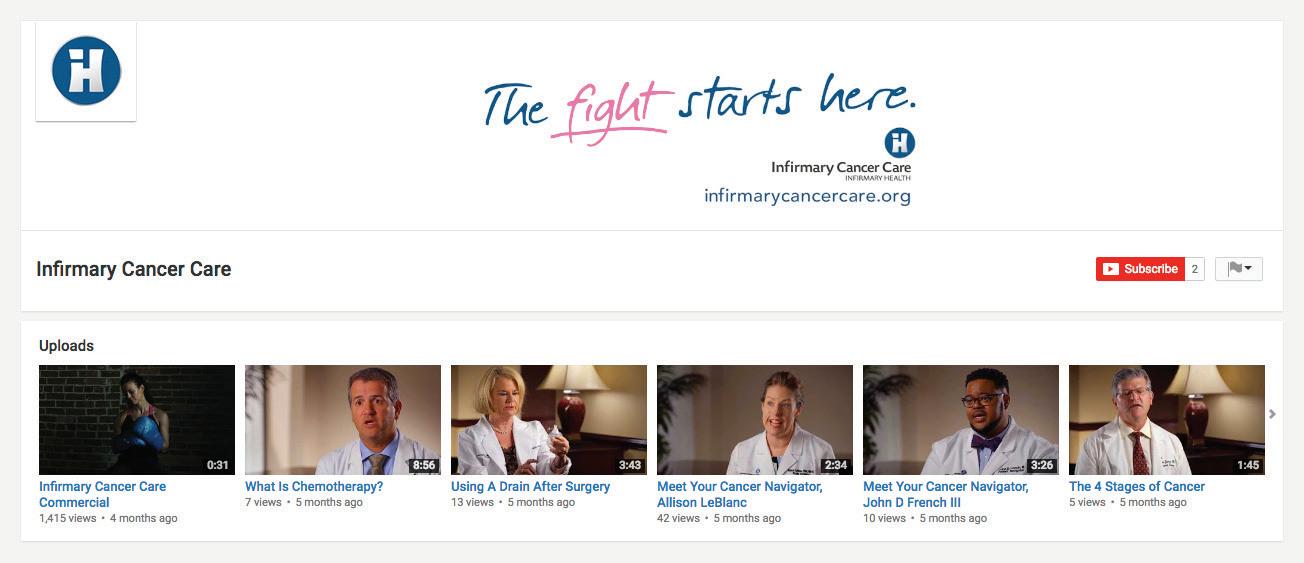The height and width of the screenshot is (563, 1304).
Task: Open Using A Drain After Surgery thumbnail
Action: pos(549,420)
